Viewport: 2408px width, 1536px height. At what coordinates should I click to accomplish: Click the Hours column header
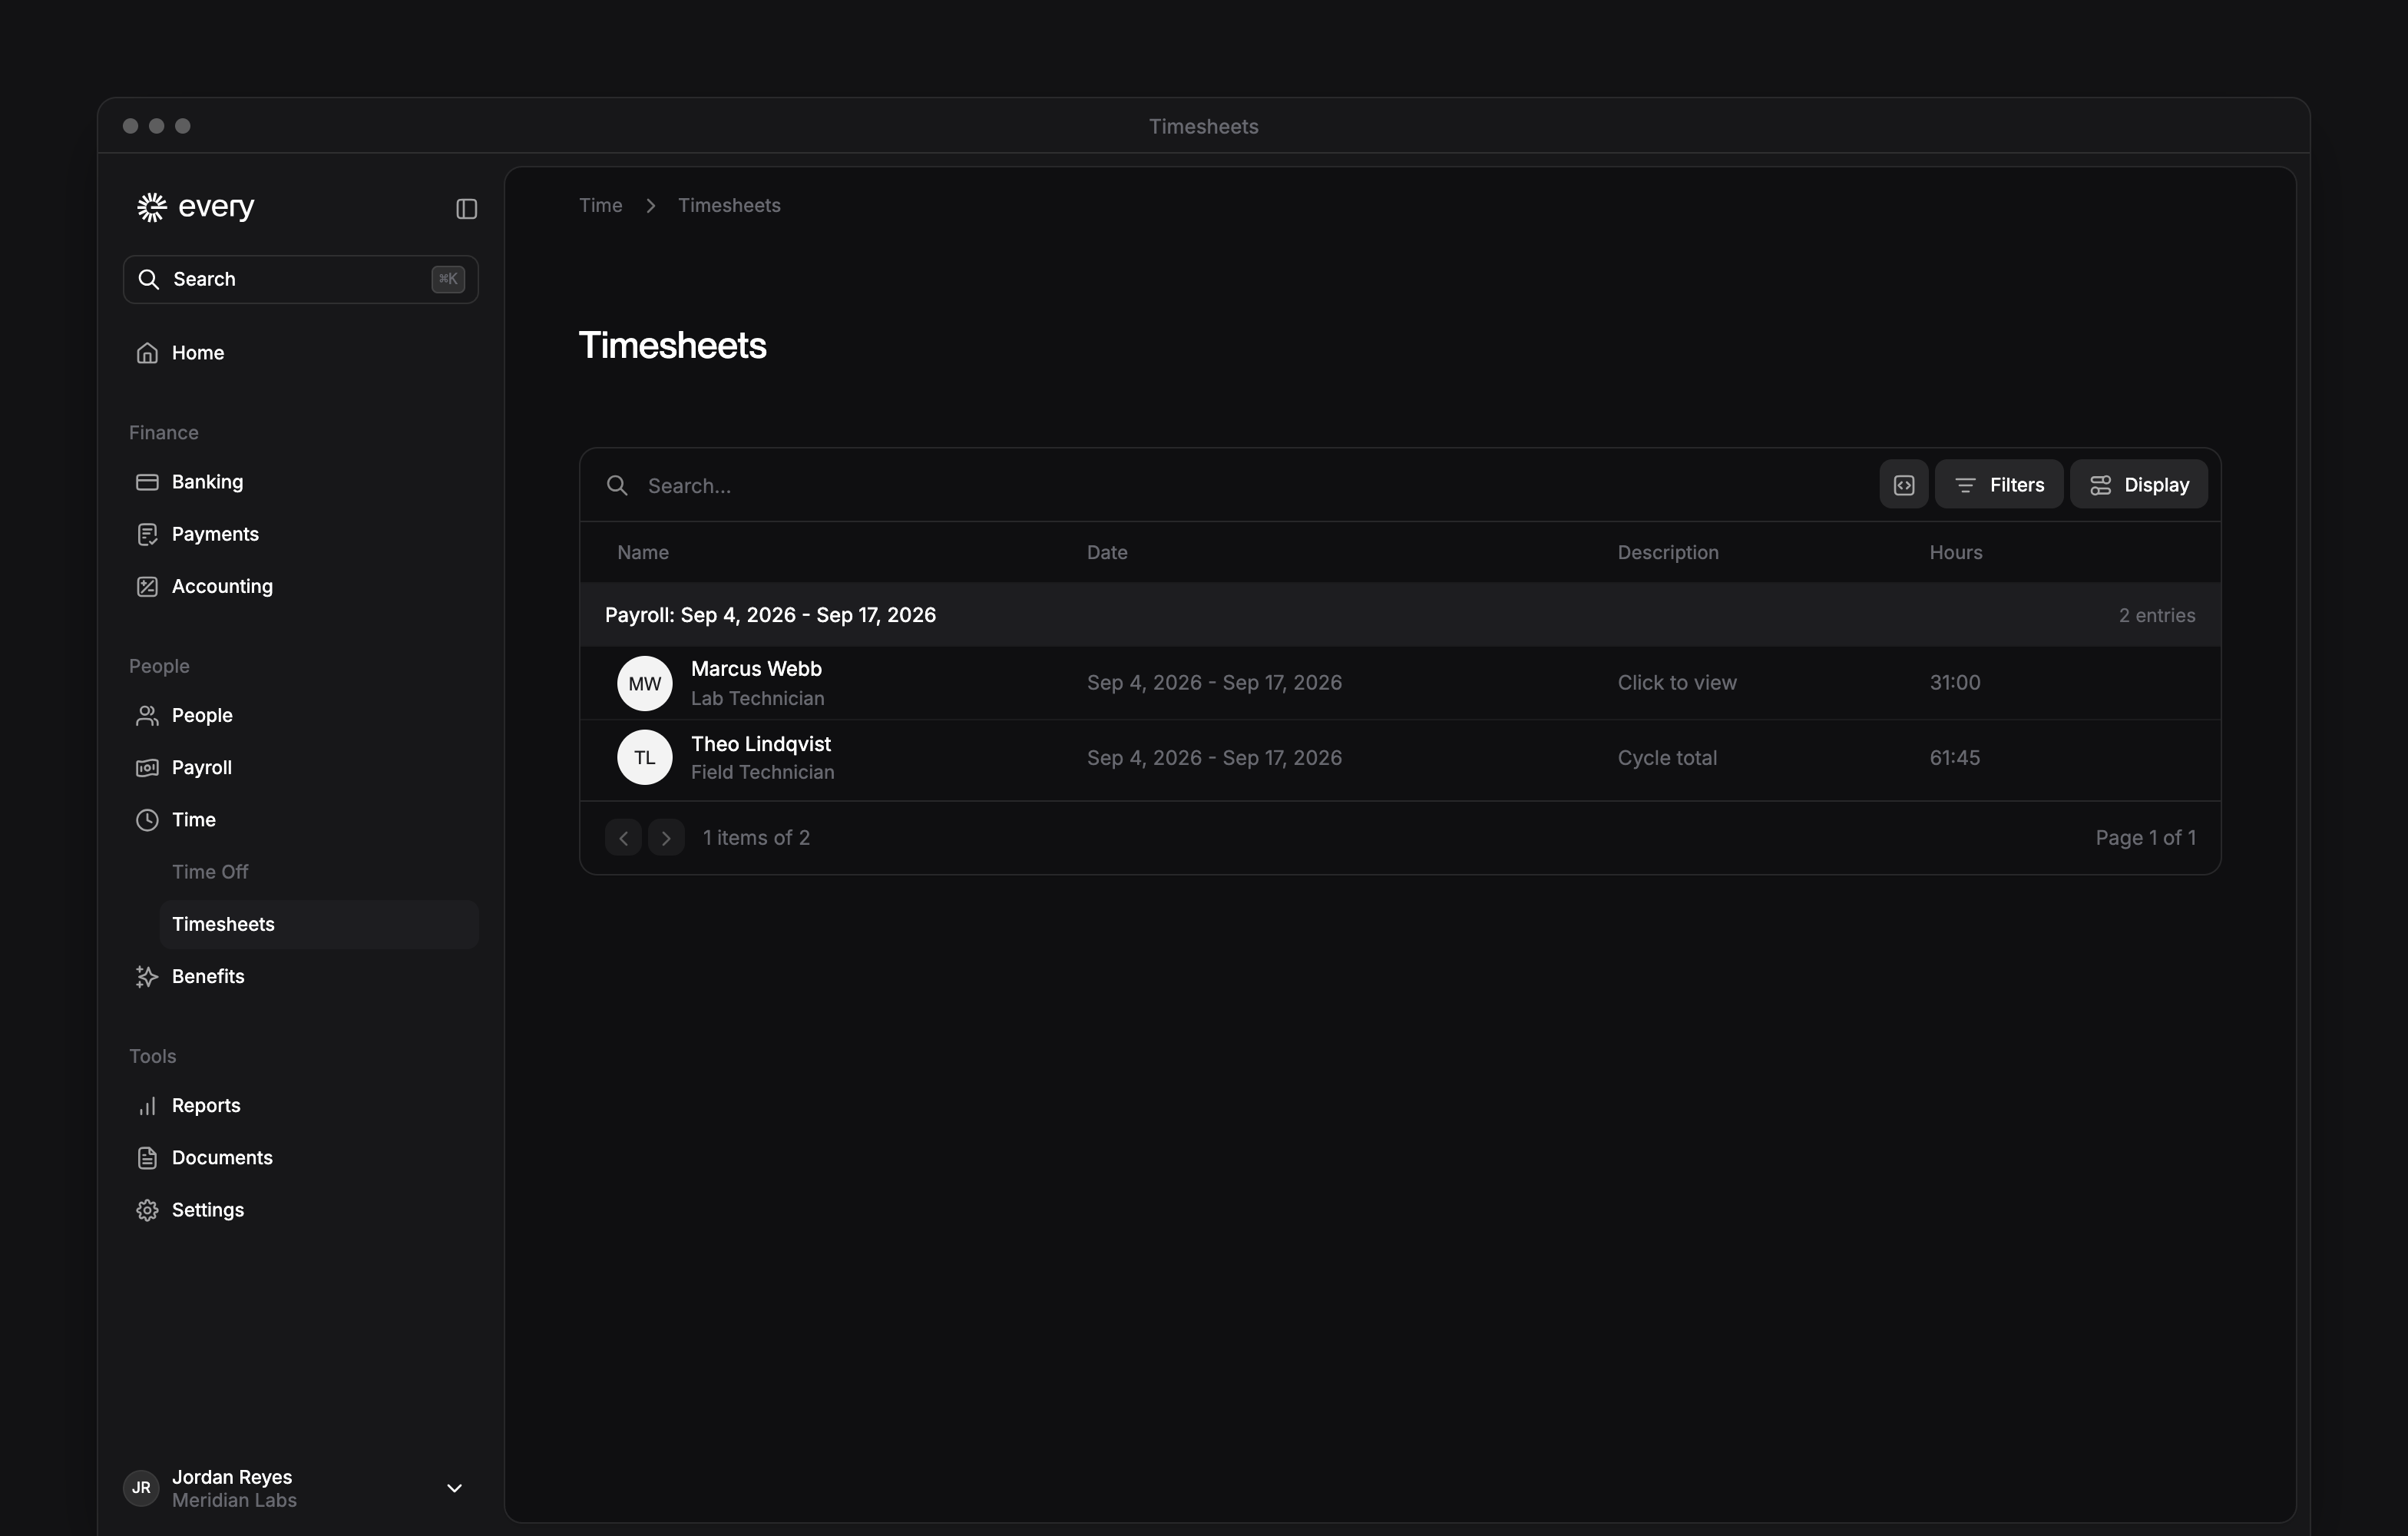coord(1955,552)
